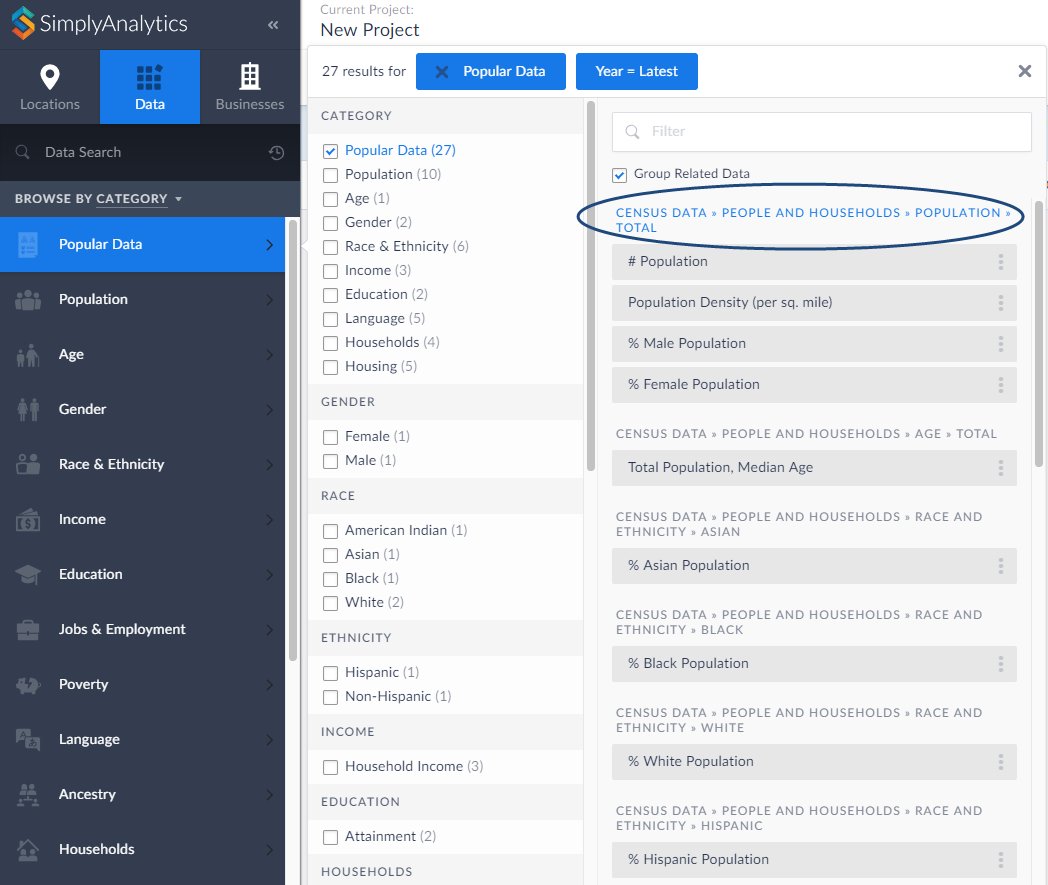Click the Race & Ethnicity sidebar icon
Image resolution: width=1048 pixels, height=885 pixels.
(x=30, y=464)
